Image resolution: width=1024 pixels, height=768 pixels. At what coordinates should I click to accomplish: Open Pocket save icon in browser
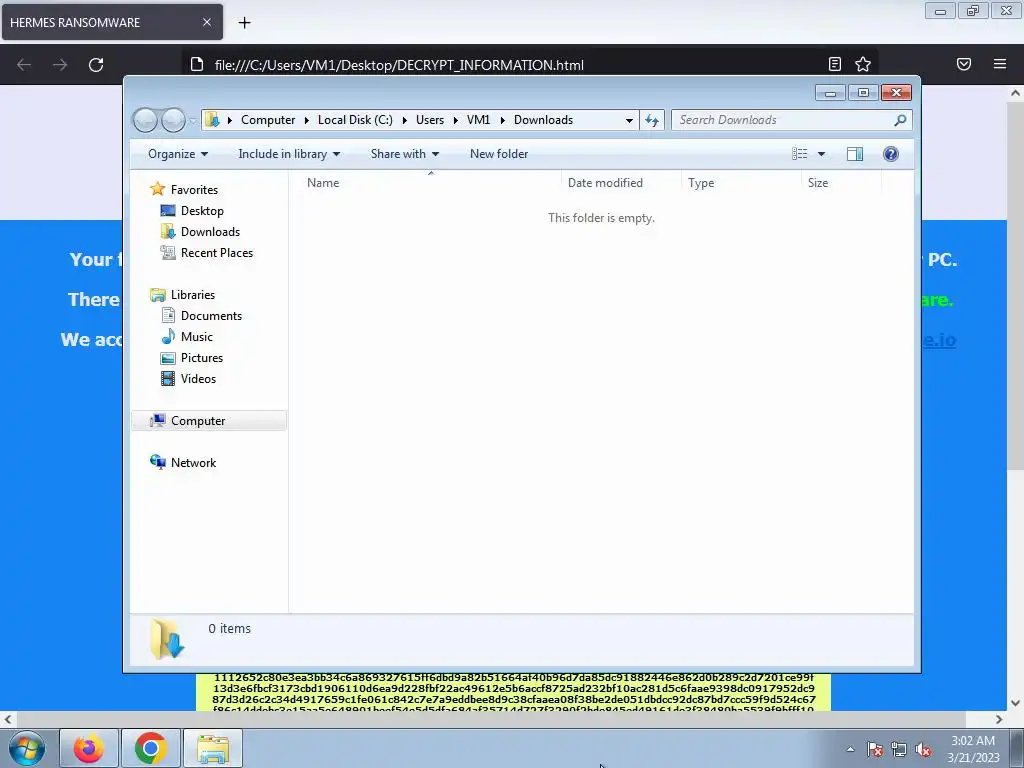coord(964,64)
